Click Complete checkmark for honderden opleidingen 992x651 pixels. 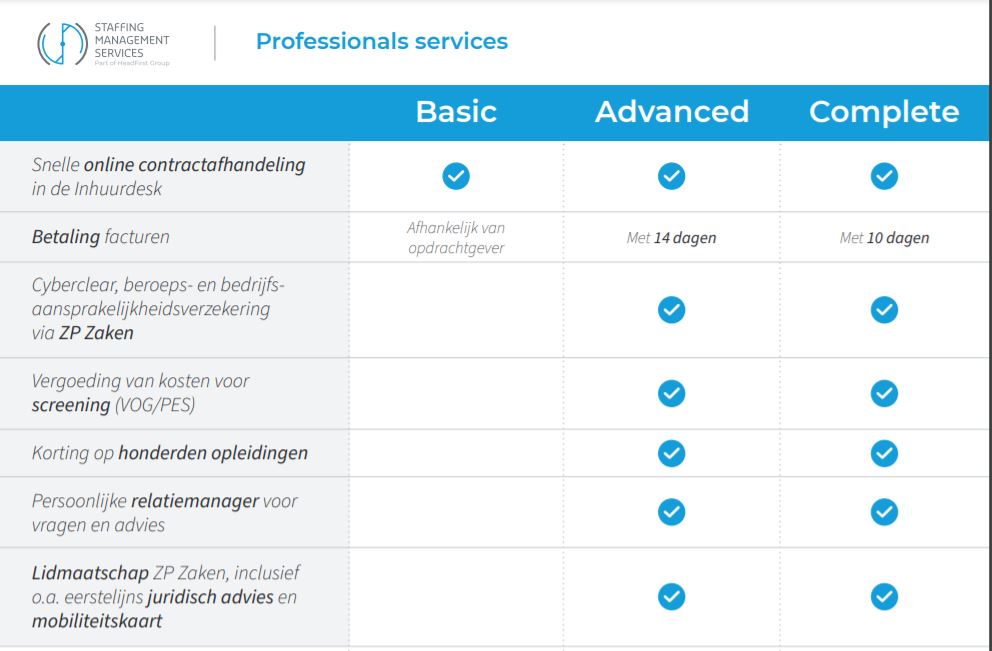884,453
